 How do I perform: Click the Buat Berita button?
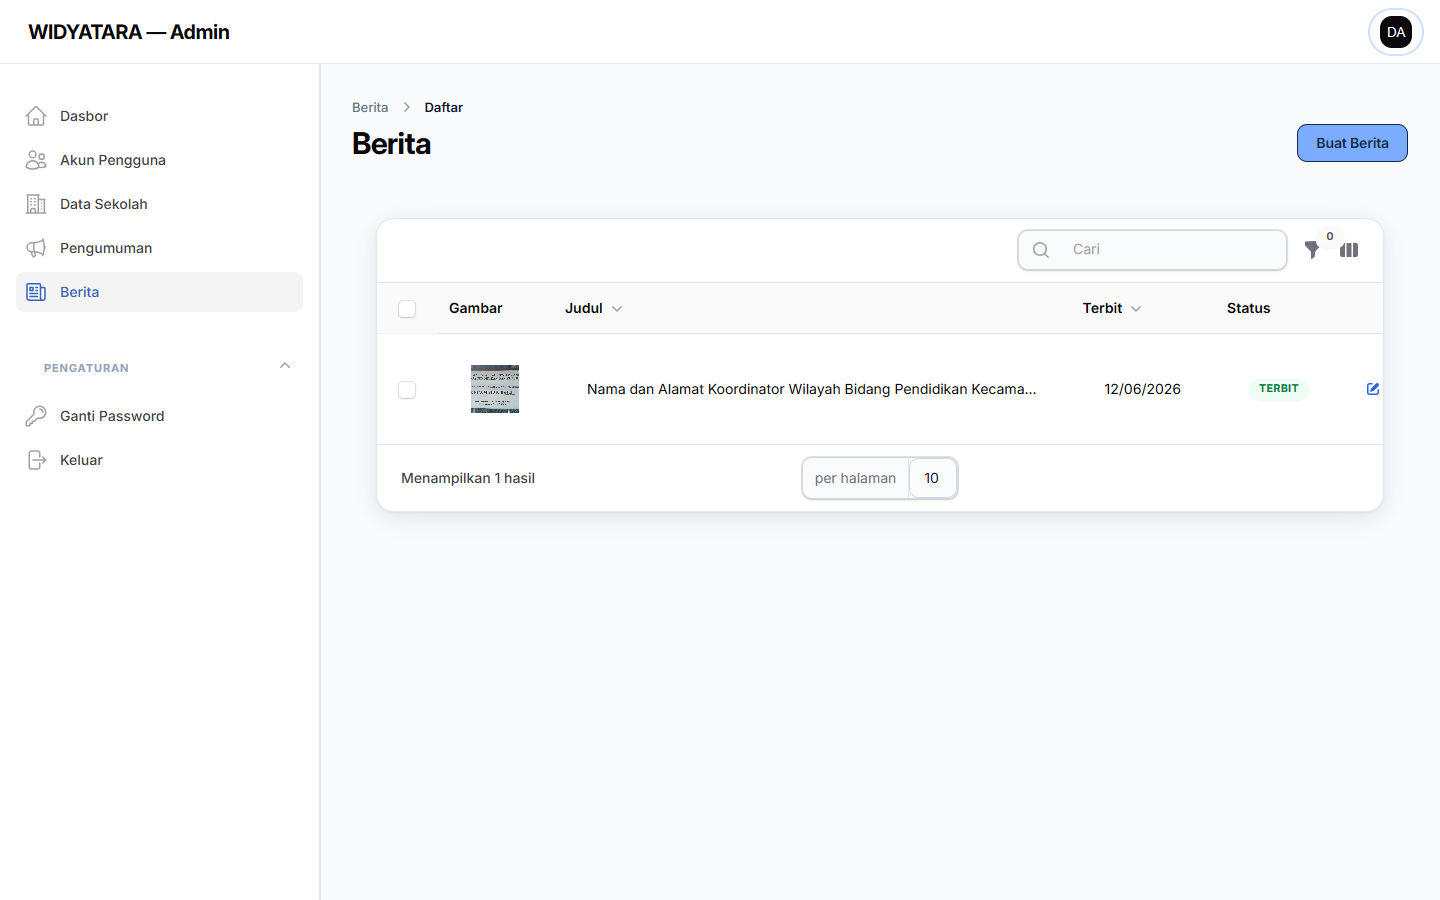[x=1352, y=143]
